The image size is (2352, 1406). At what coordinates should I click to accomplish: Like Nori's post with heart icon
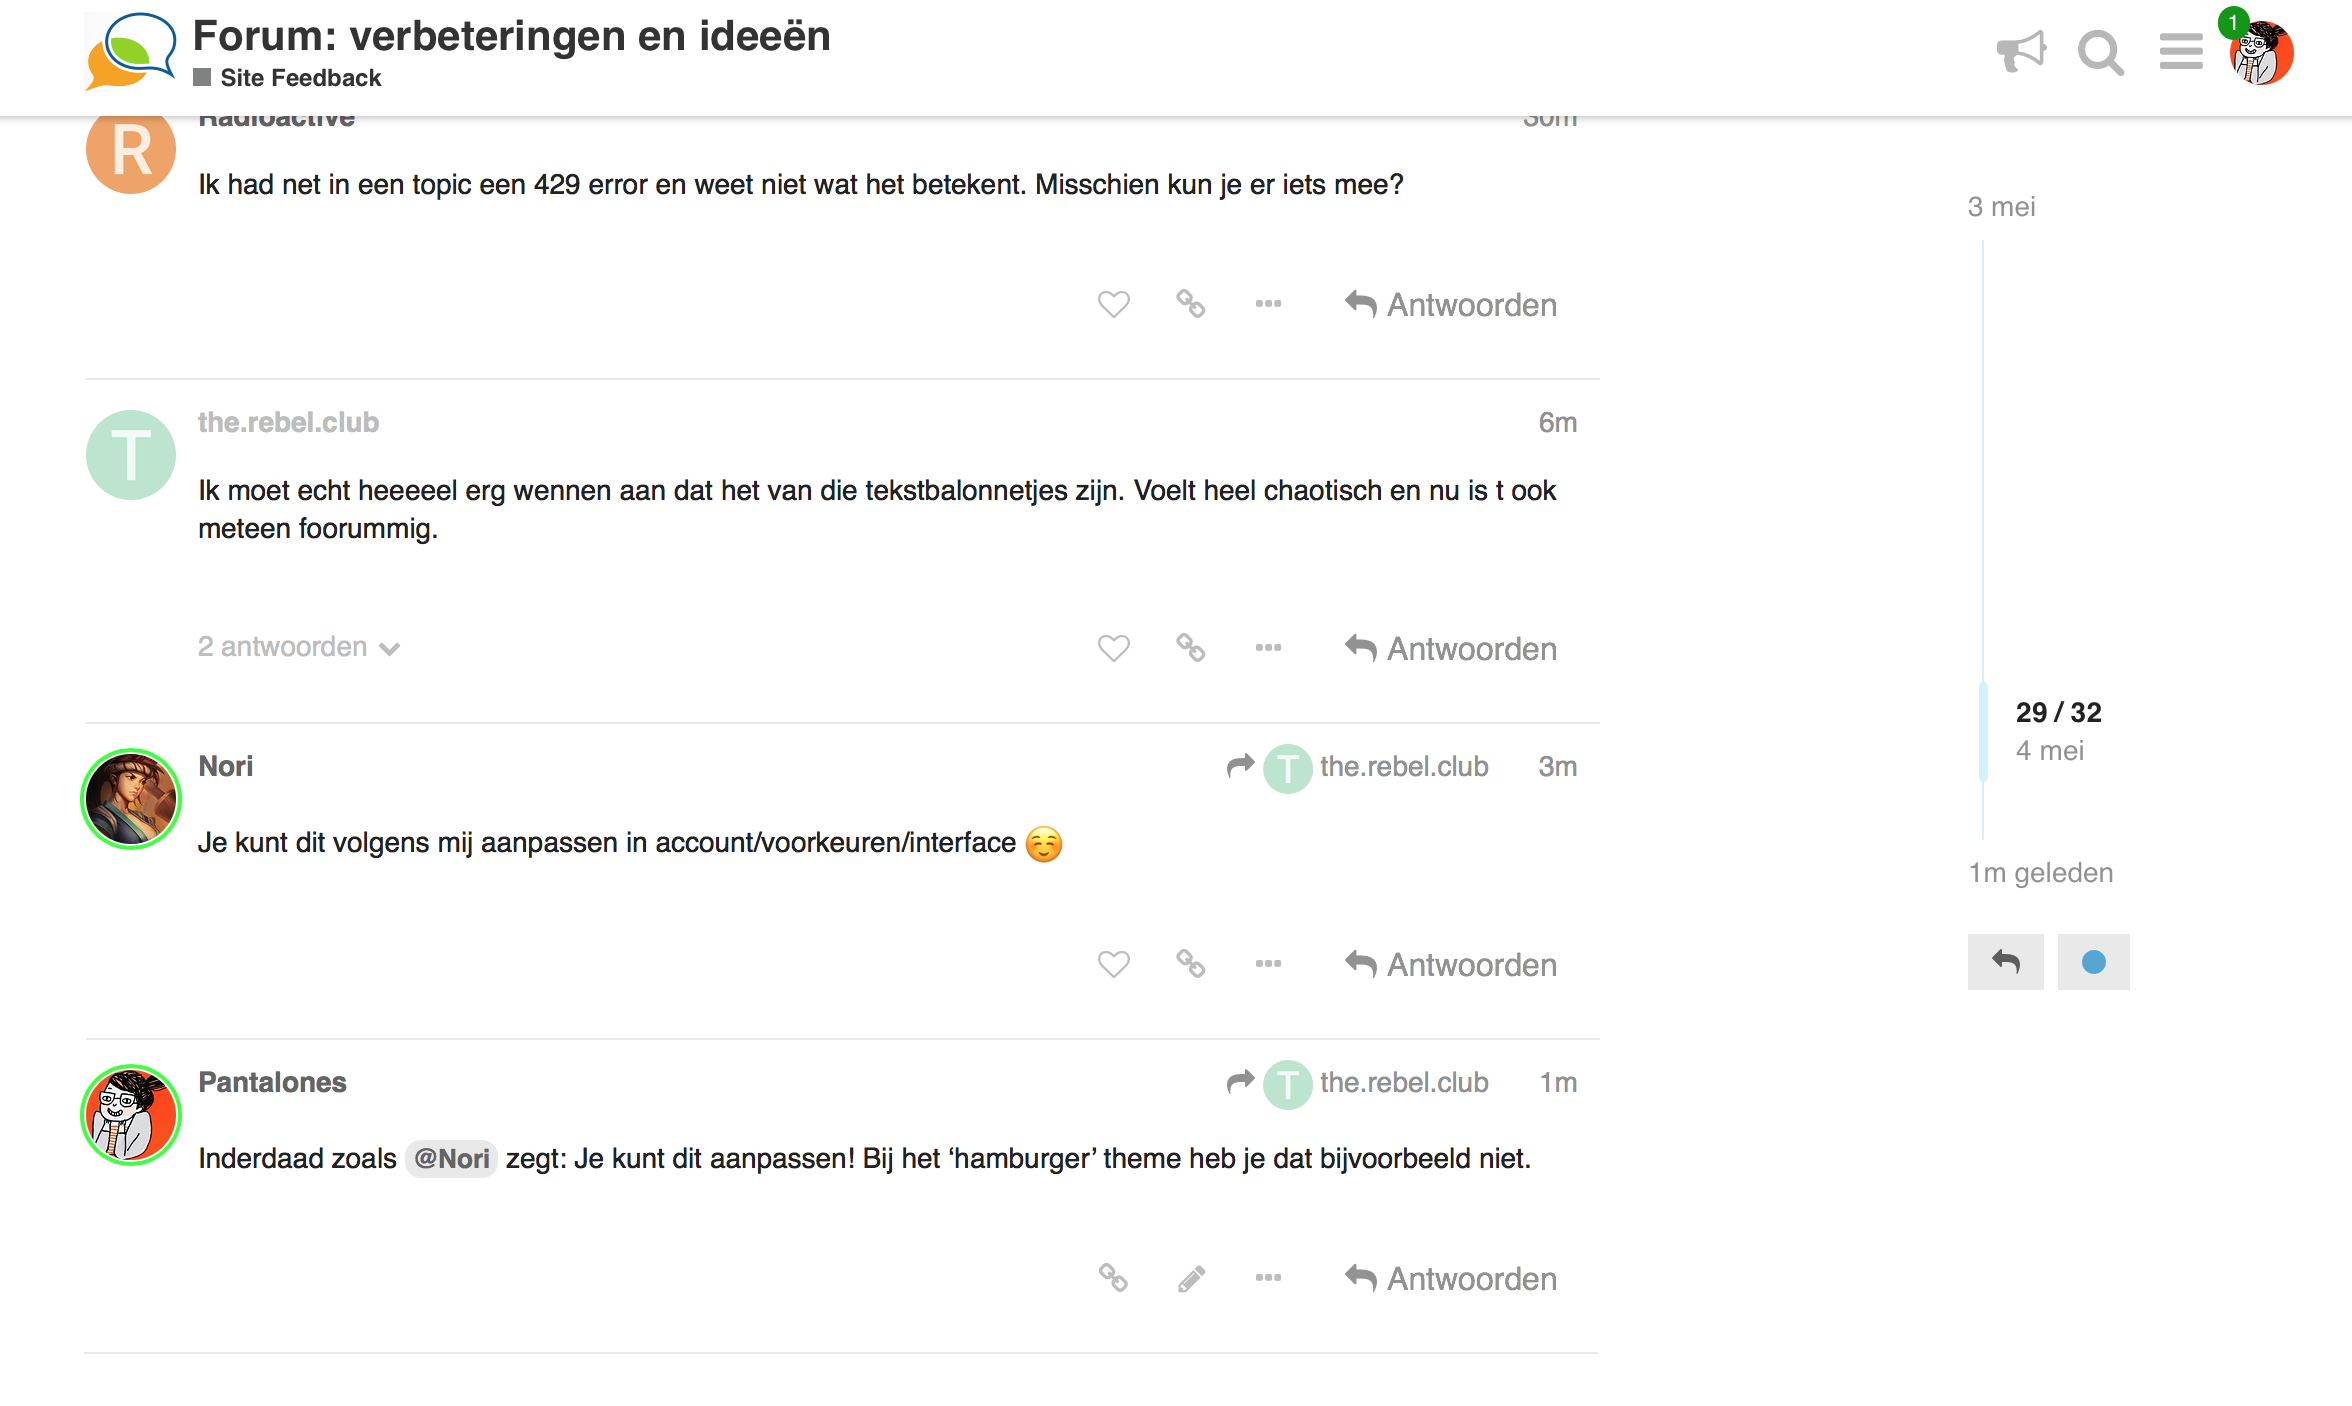click(x=1113, y=964)
